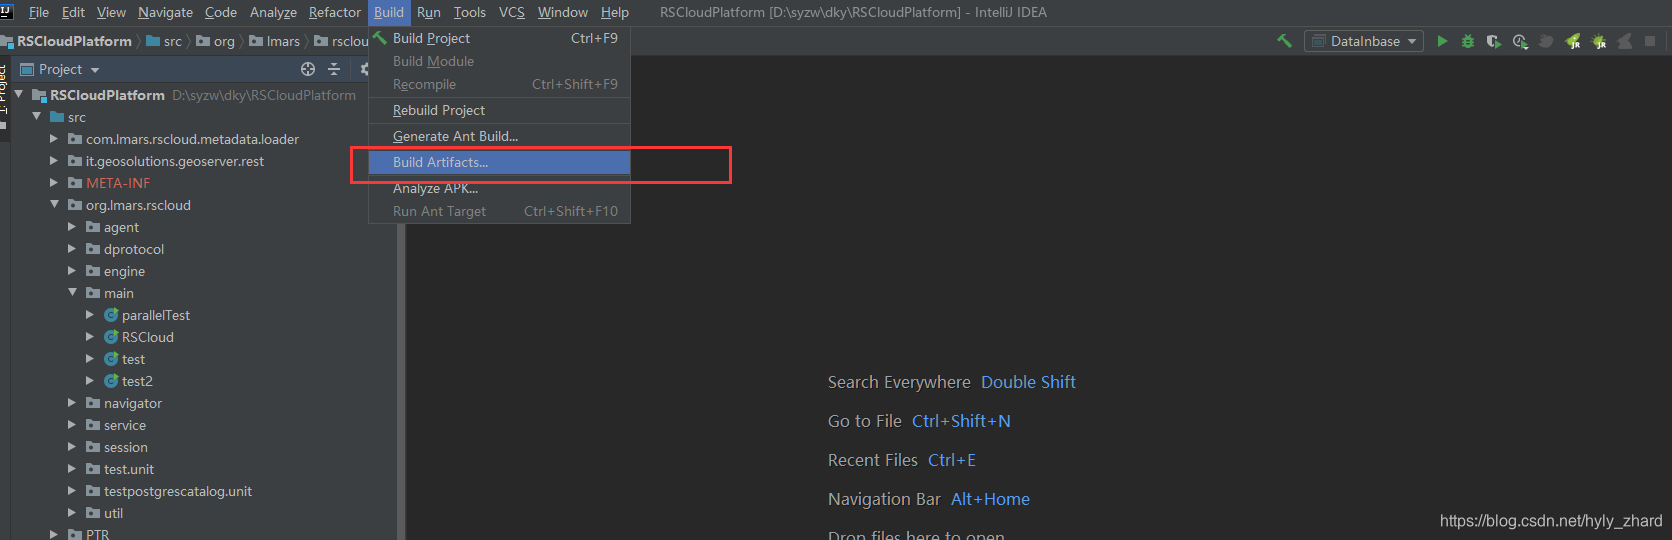Click the parallelTest class icon

coord(111,315)
